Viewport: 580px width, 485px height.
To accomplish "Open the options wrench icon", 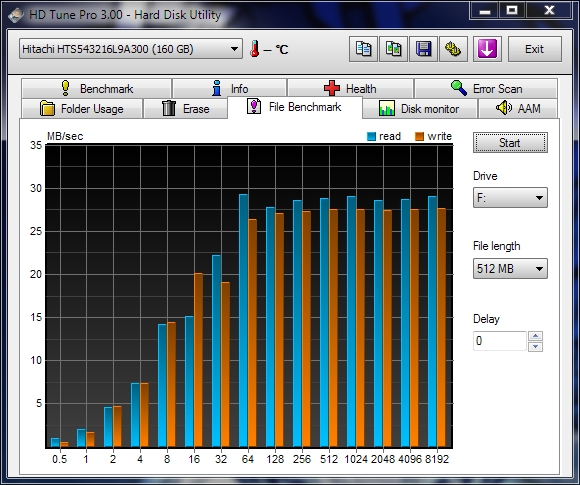I will click(x=453, y=49).
